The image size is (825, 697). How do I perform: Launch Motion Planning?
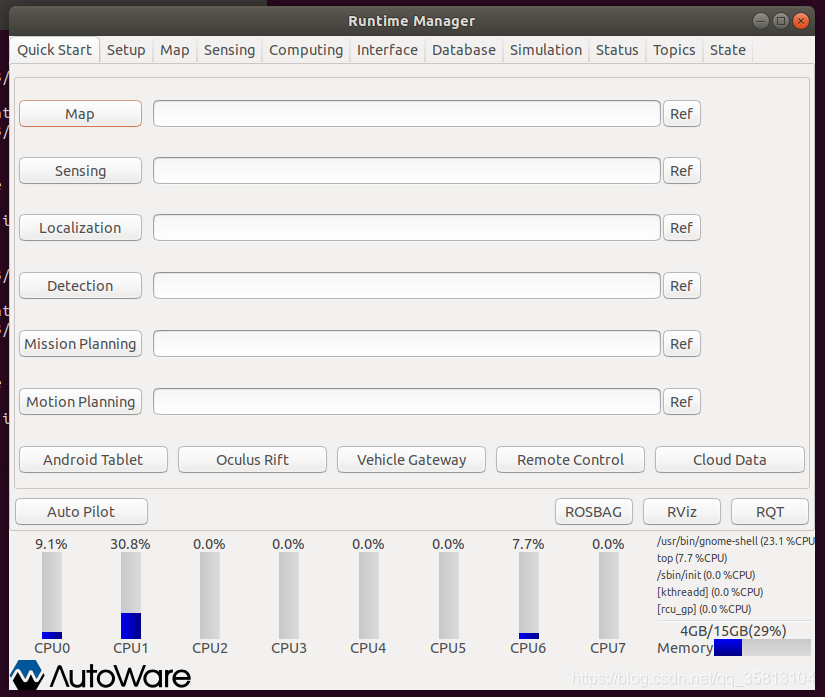81,401
